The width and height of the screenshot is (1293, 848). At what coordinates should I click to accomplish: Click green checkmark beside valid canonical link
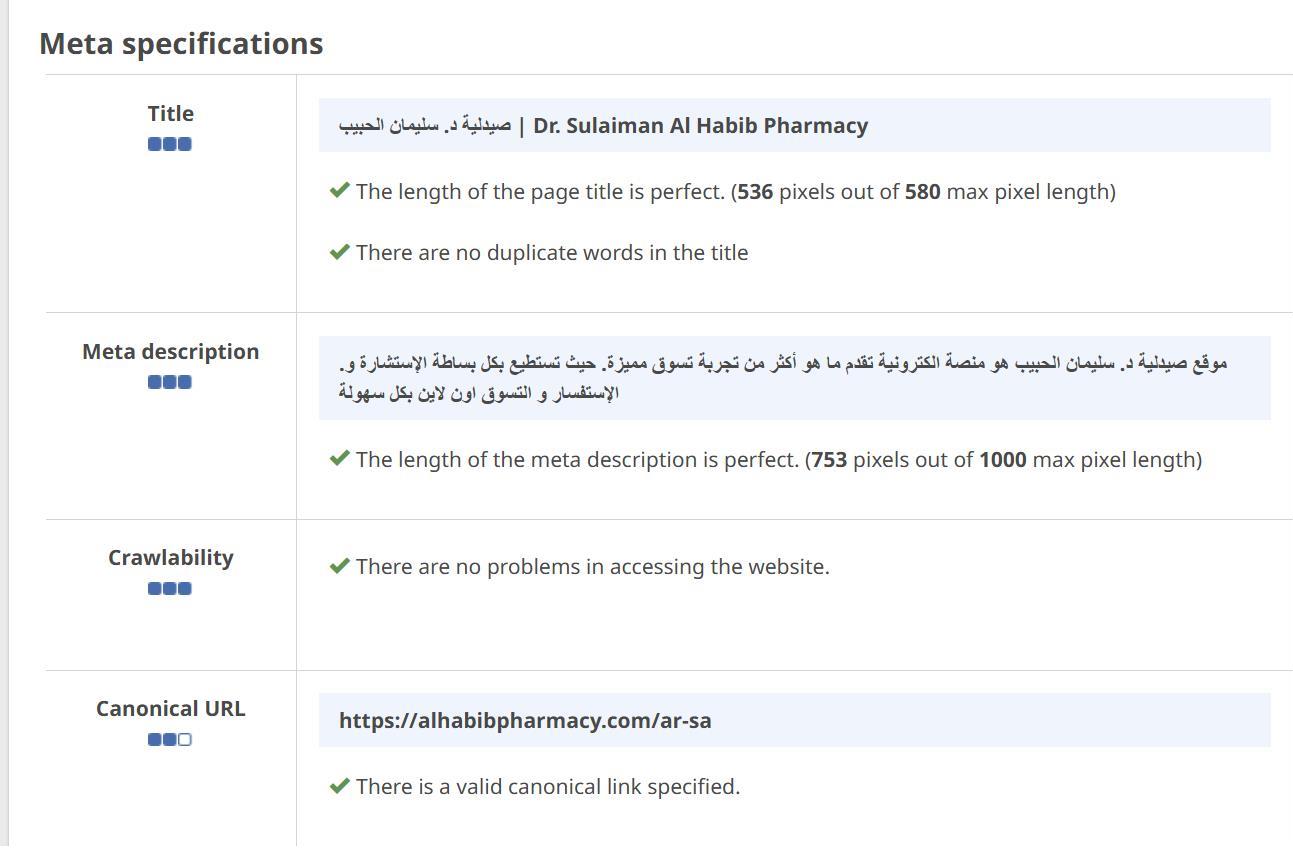point(339,785)
